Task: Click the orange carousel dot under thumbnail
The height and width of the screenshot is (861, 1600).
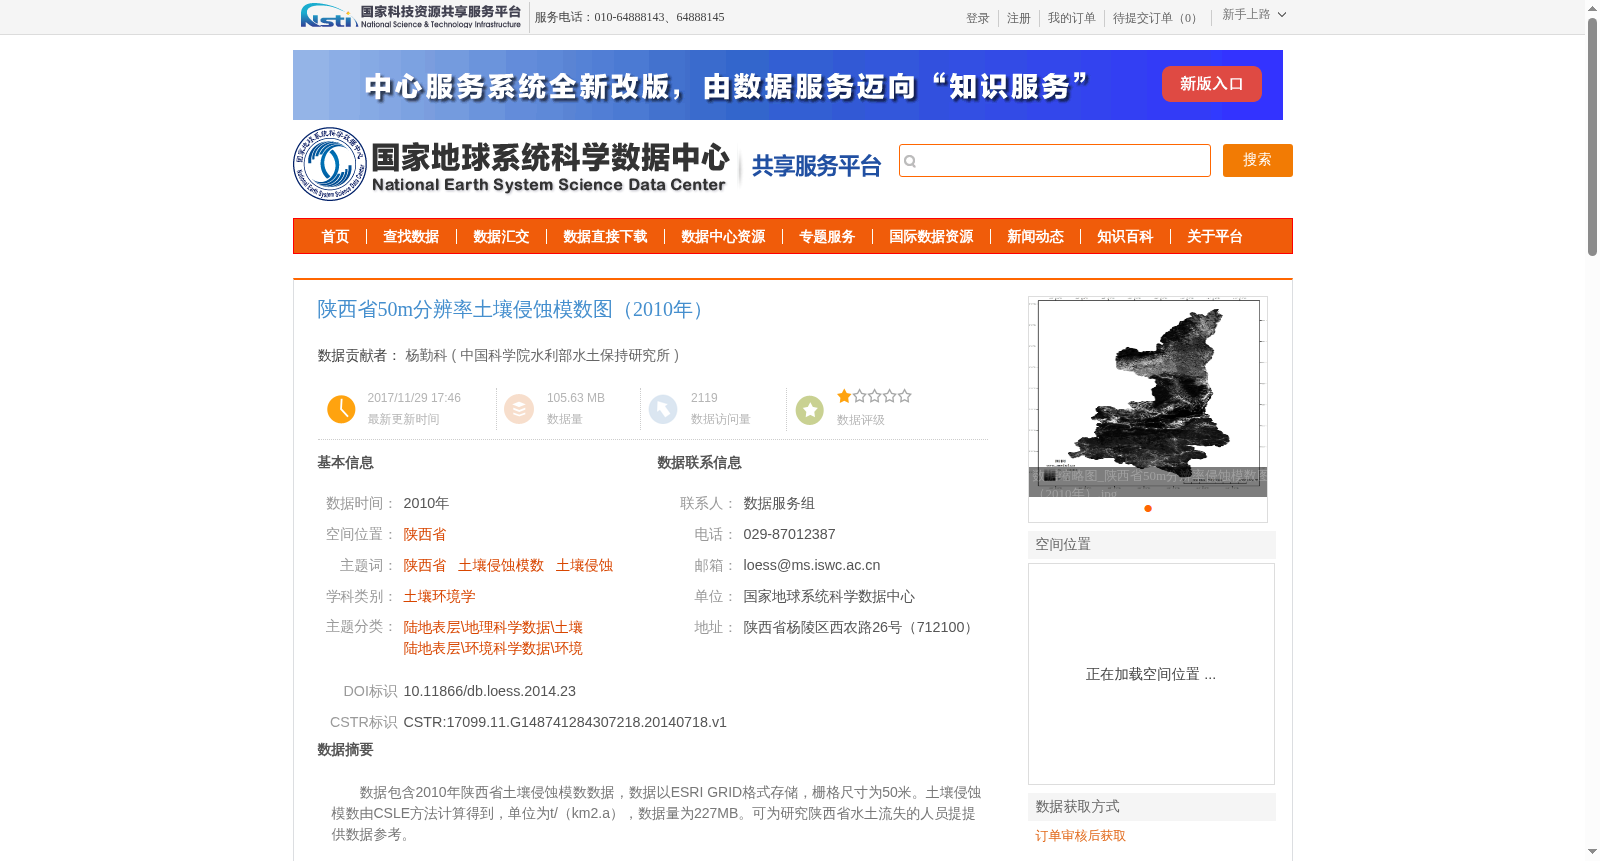Action: 1148,508
